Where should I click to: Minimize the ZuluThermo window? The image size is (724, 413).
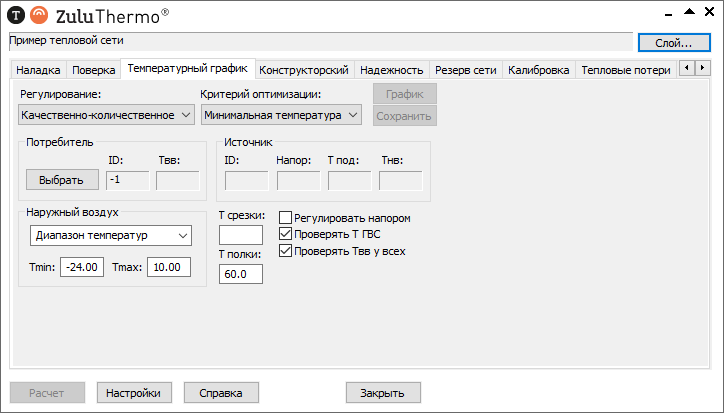point(668,14)
